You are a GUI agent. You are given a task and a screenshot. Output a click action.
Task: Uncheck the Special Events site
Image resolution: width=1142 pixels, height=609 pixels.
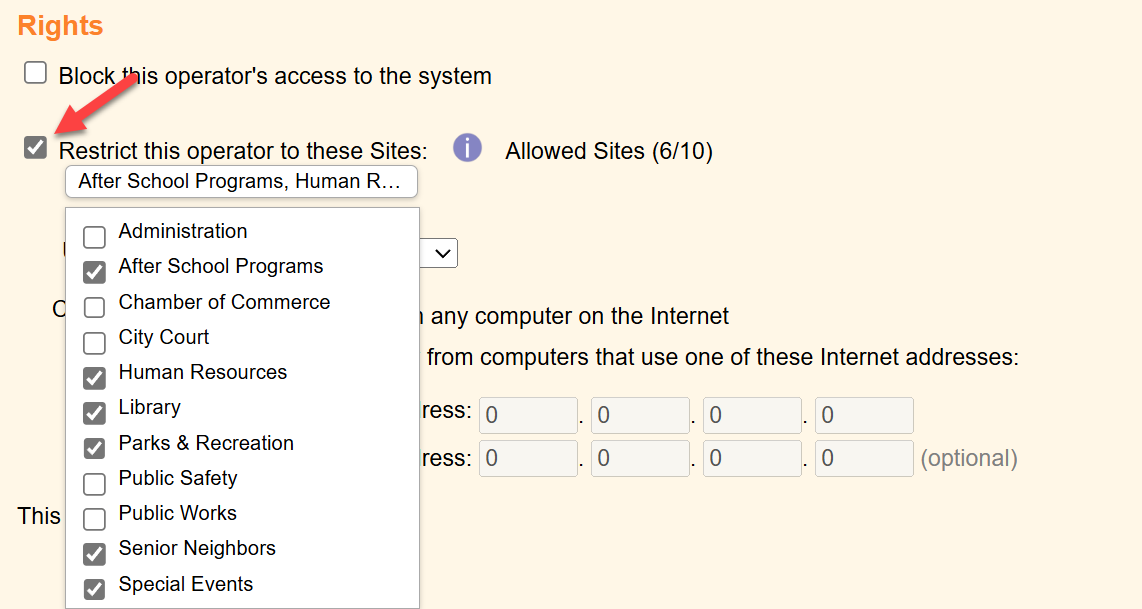(x=94, y=589)
